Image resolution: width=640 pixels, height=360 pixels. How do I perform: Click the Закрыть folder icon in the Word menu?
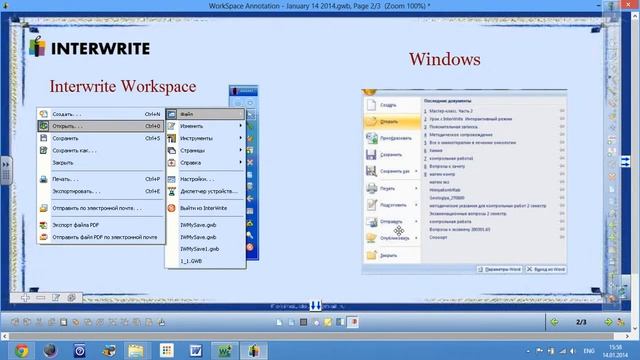[x=371, y=255]
